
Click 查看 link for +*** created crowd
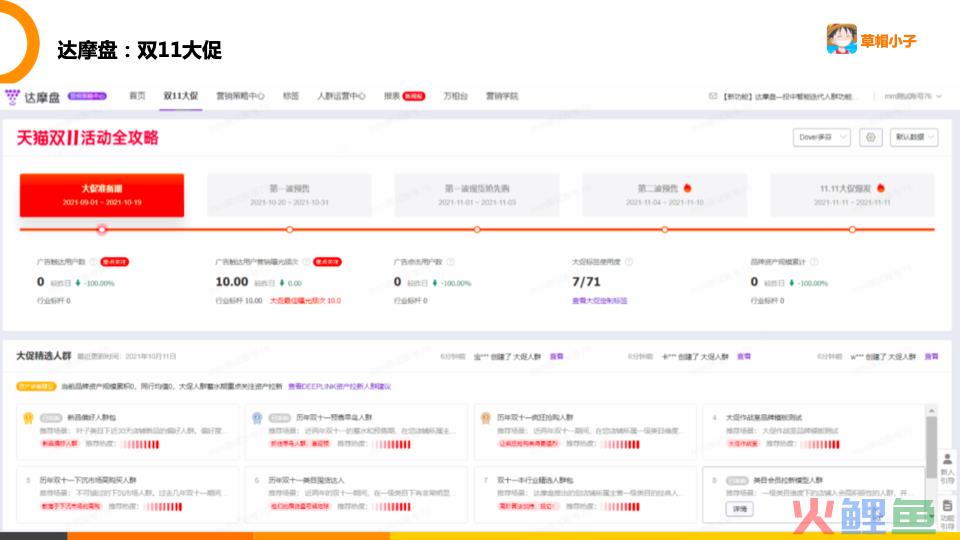[743, 356]
